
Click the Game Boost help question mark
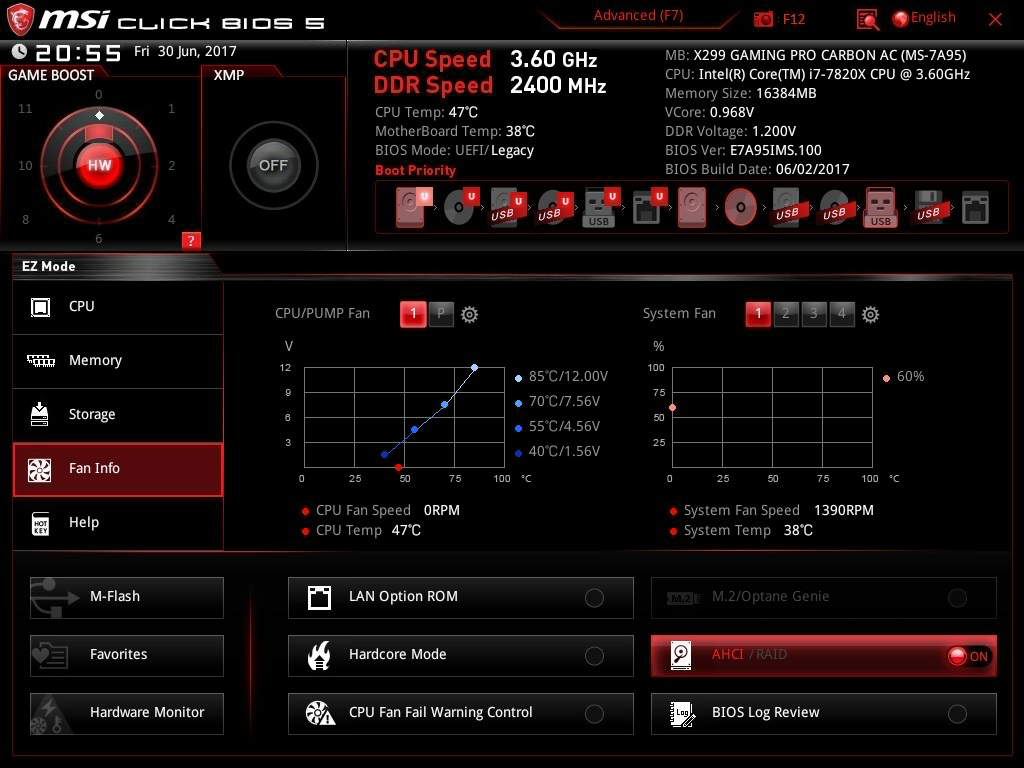(x=192, y=240)
